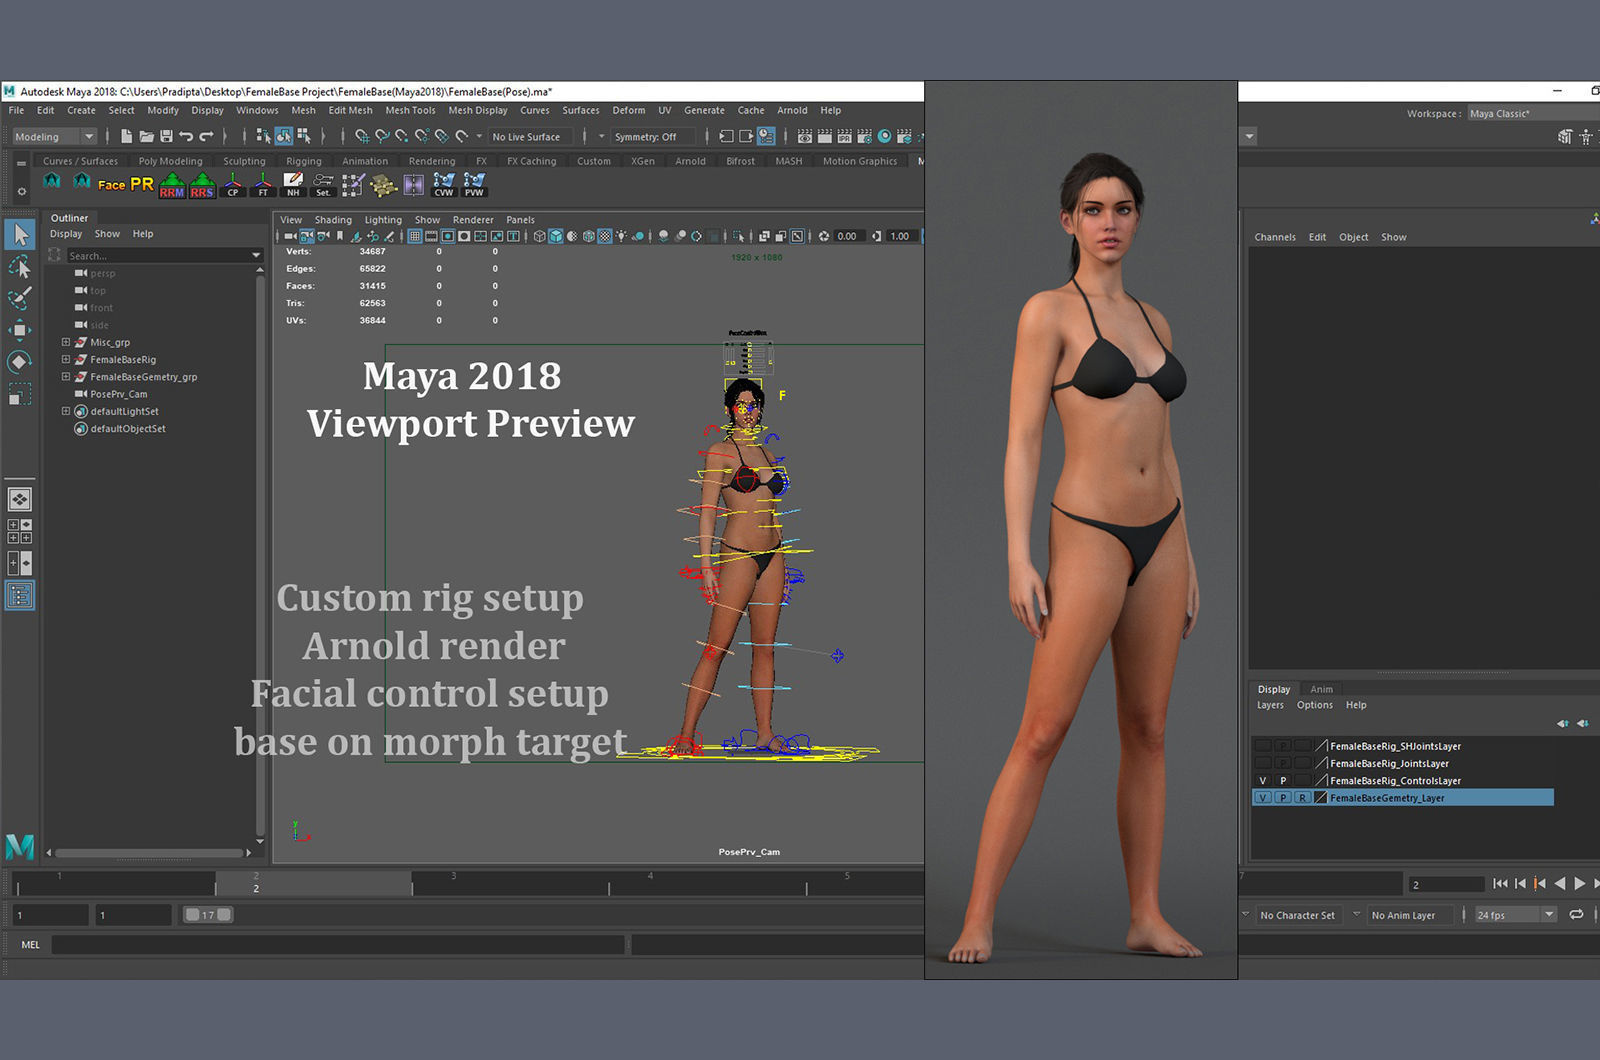1600x1060 pixels.
Task: Click the FT shelf icon
Action: click(x=263, y=185)
